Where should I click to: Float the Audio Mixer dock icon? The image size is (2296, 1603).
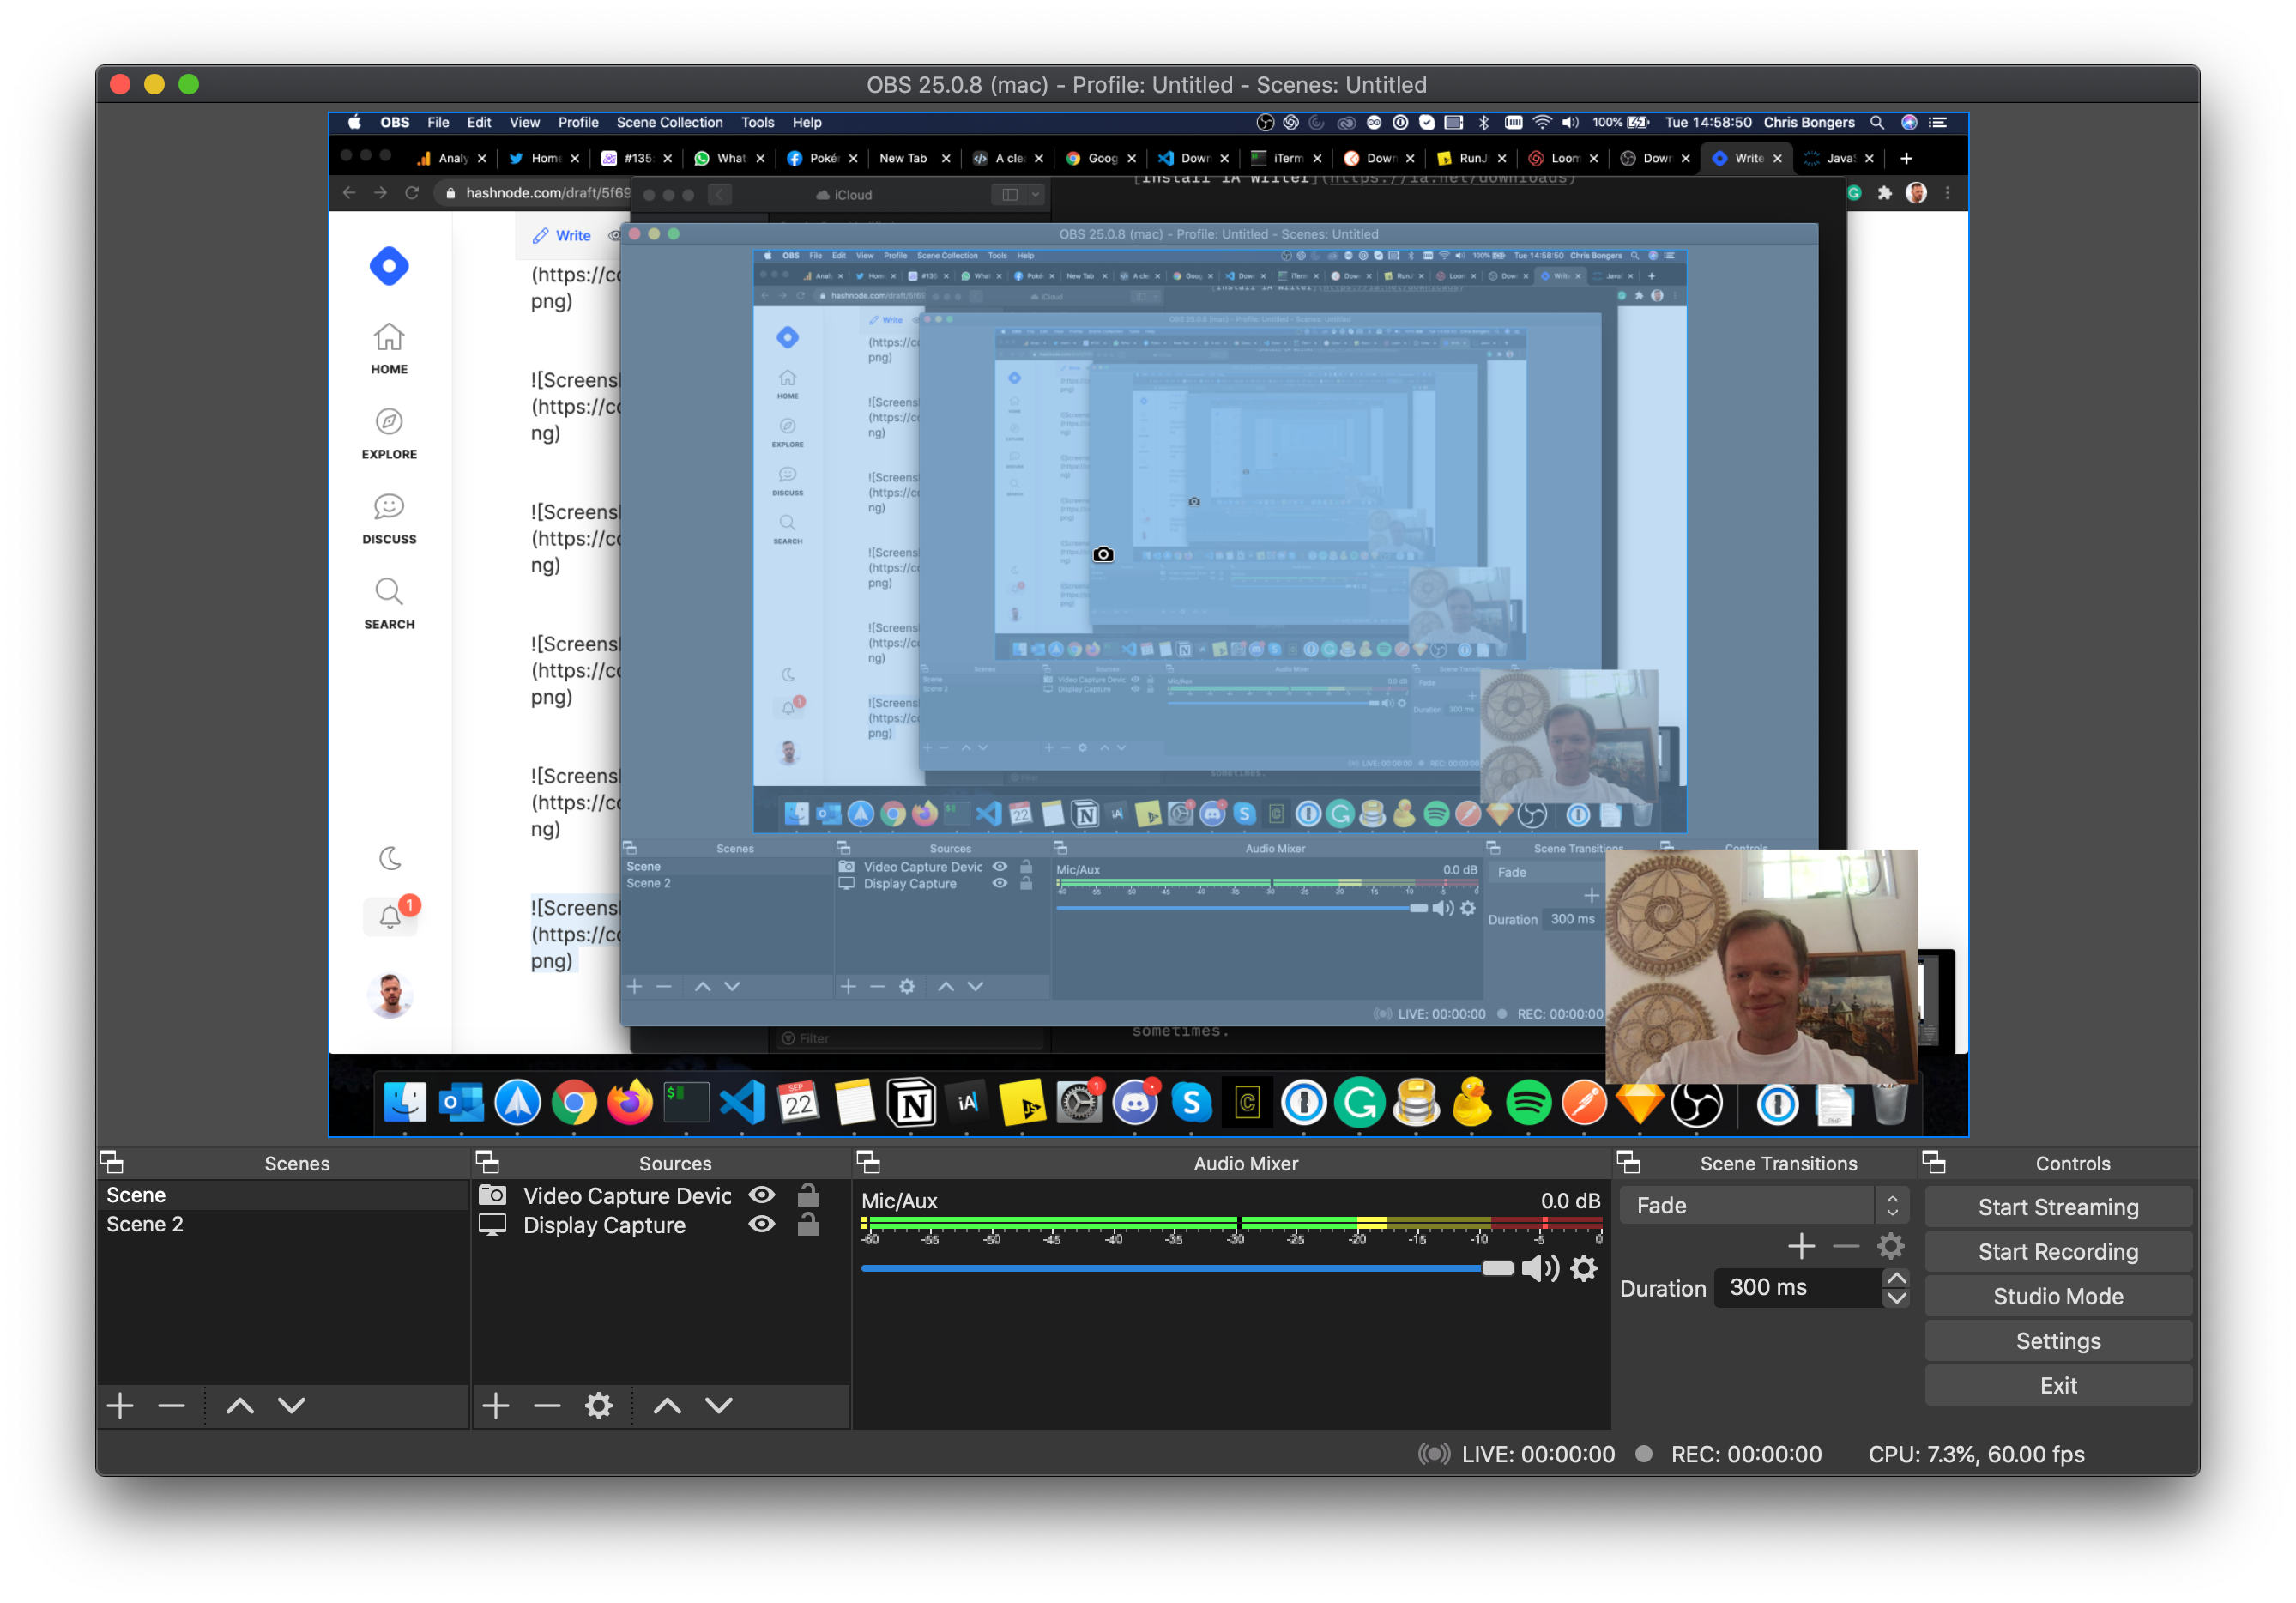(x=868, y=1162)
